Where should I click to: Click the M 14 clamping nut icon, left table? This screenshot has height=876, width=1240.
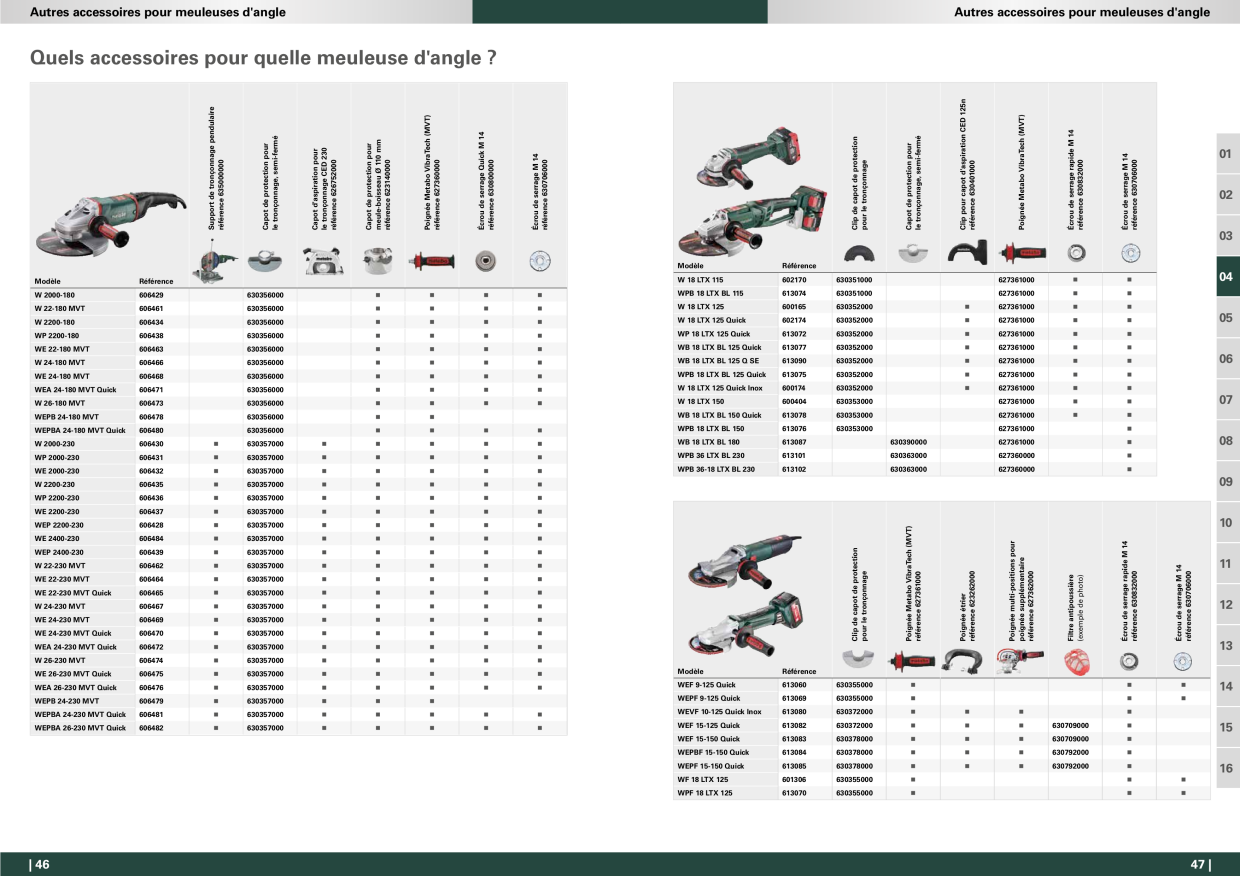click(x=539, y=261)
